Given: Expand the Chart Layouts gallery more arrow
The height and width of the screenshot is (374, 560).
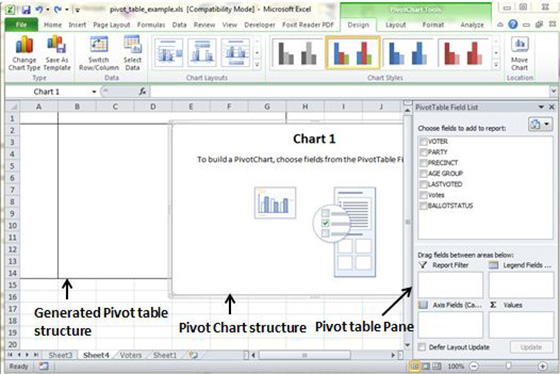Looking at the screenshot, I should point(257,65).
